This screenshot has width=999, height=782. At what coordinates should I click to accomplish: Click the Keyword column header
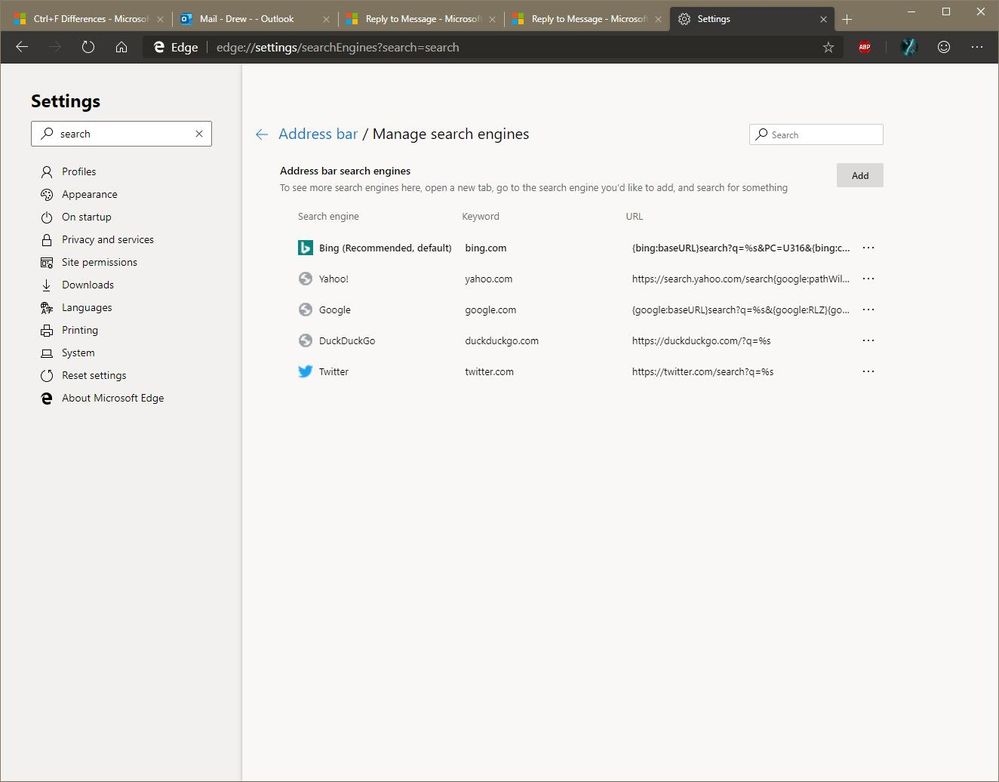480,217
